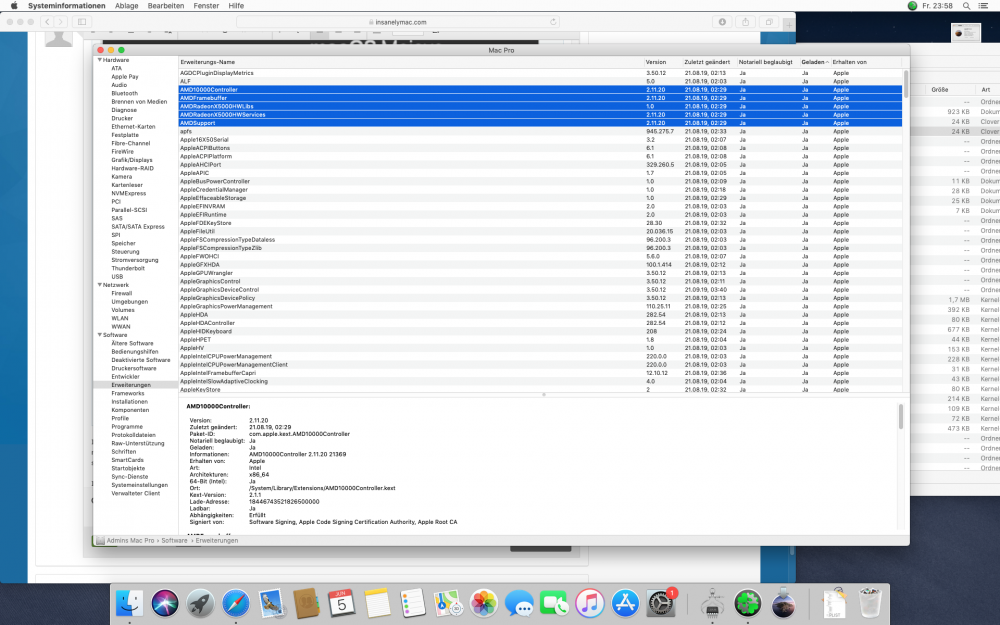Open the PLIST file in dock

834,603
